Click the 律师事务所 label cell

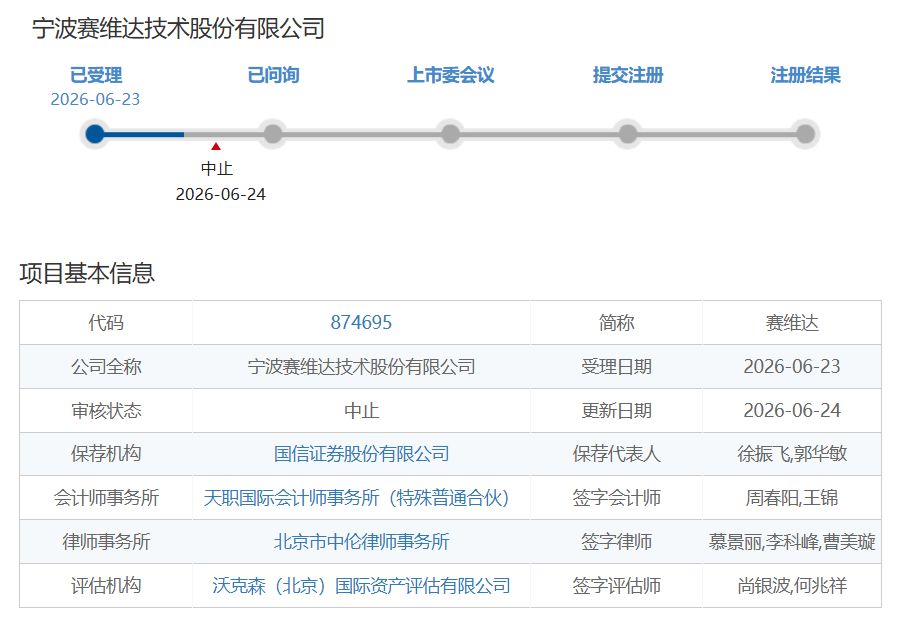pos(106,542)
